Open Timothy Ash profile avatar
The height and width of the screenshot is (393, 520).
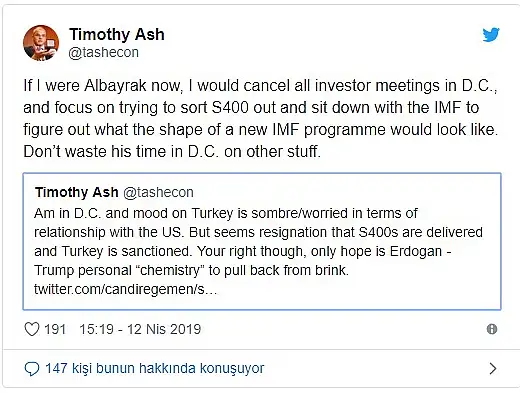click(41, 43)
